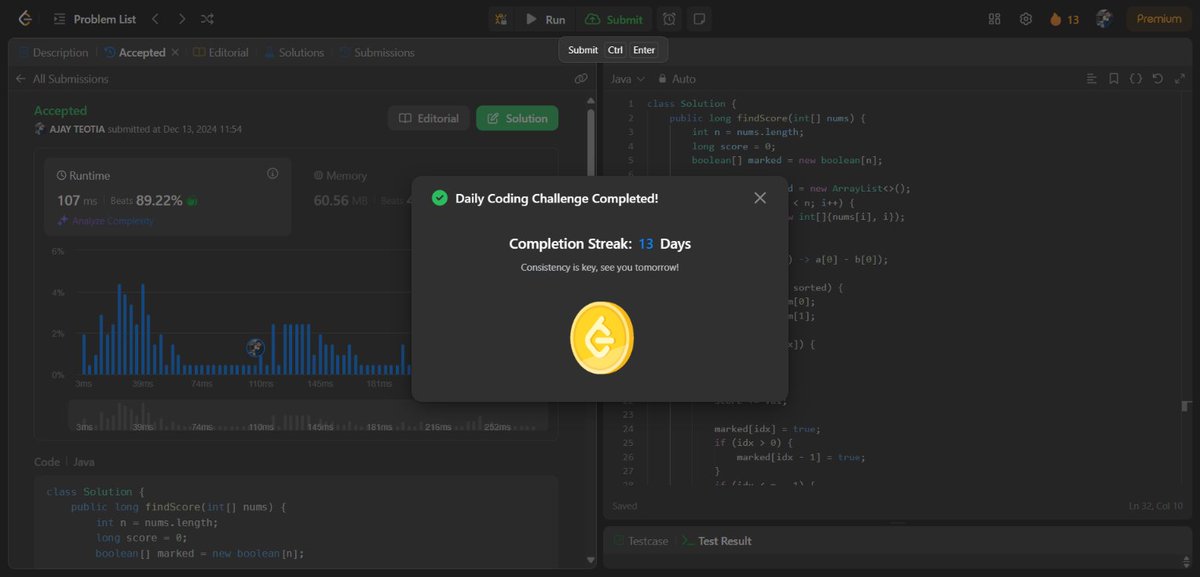The width and height of the screenshot is (1200, 577).
Task: Enter fullscreen editor with expand icon
Action: [1179, 79]
